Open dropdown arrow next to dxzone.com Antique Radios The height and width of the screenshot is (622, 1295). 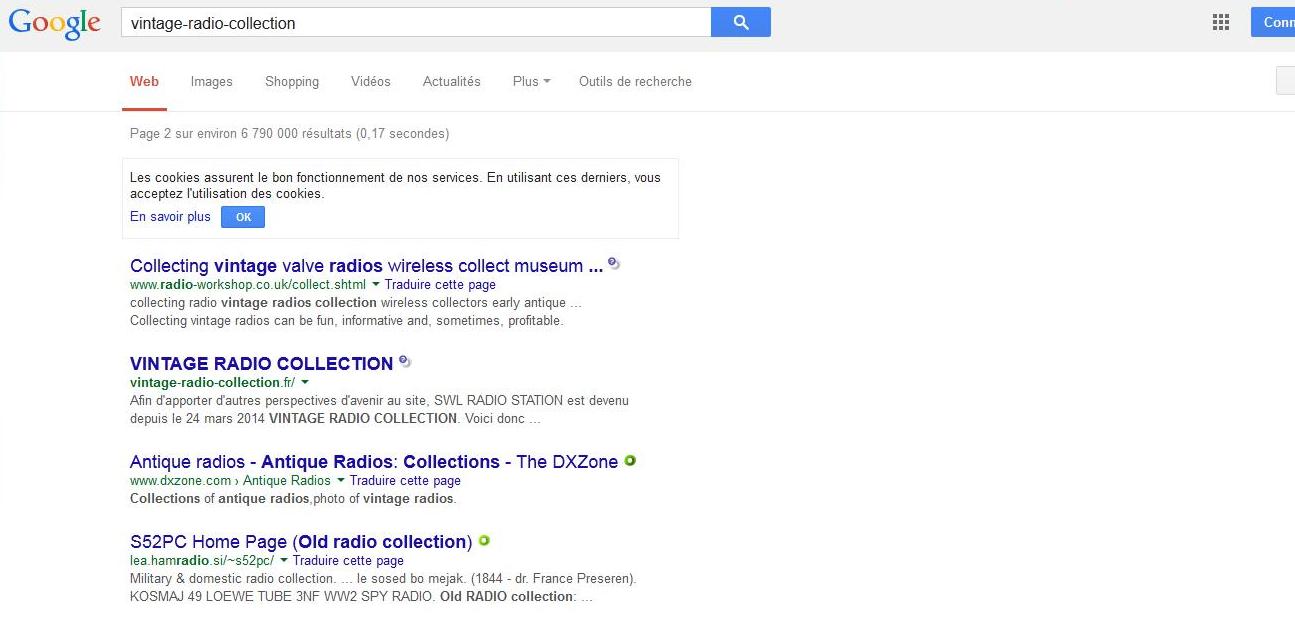click(x=341, y=480)
